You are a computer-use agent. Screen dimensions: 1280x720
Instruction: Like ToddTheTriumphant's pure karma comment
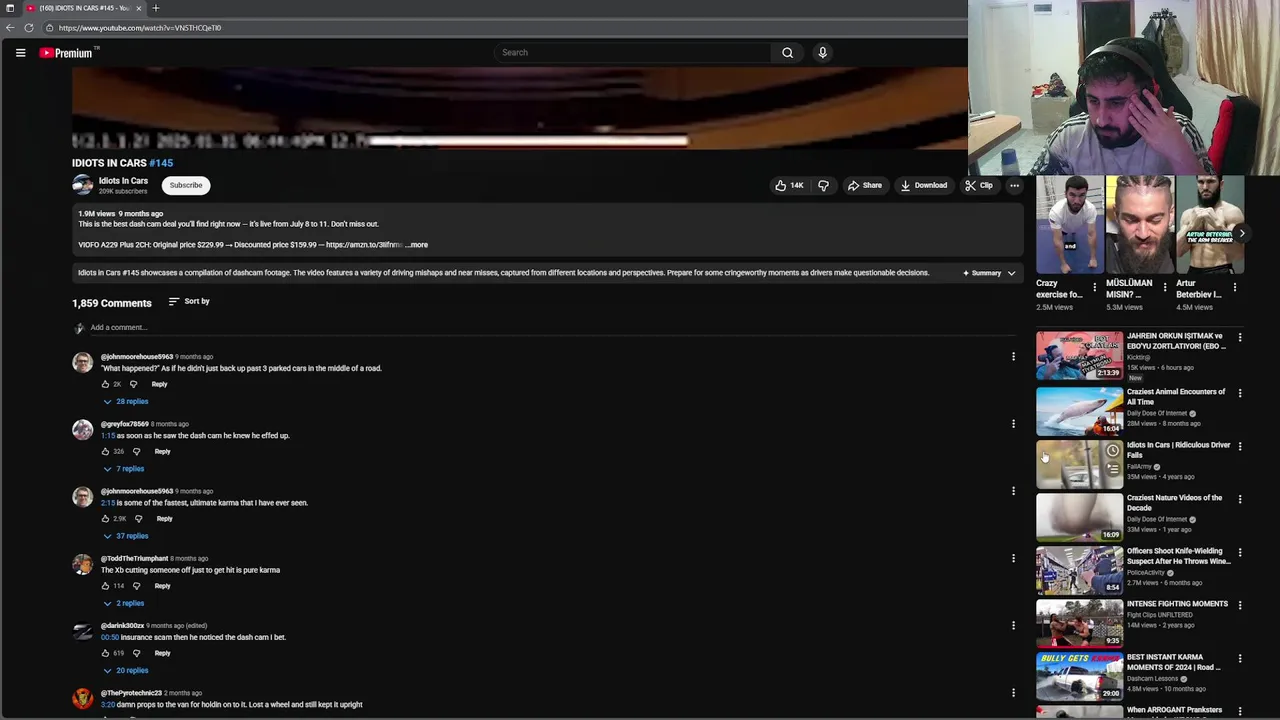click(x=105, y=586)
